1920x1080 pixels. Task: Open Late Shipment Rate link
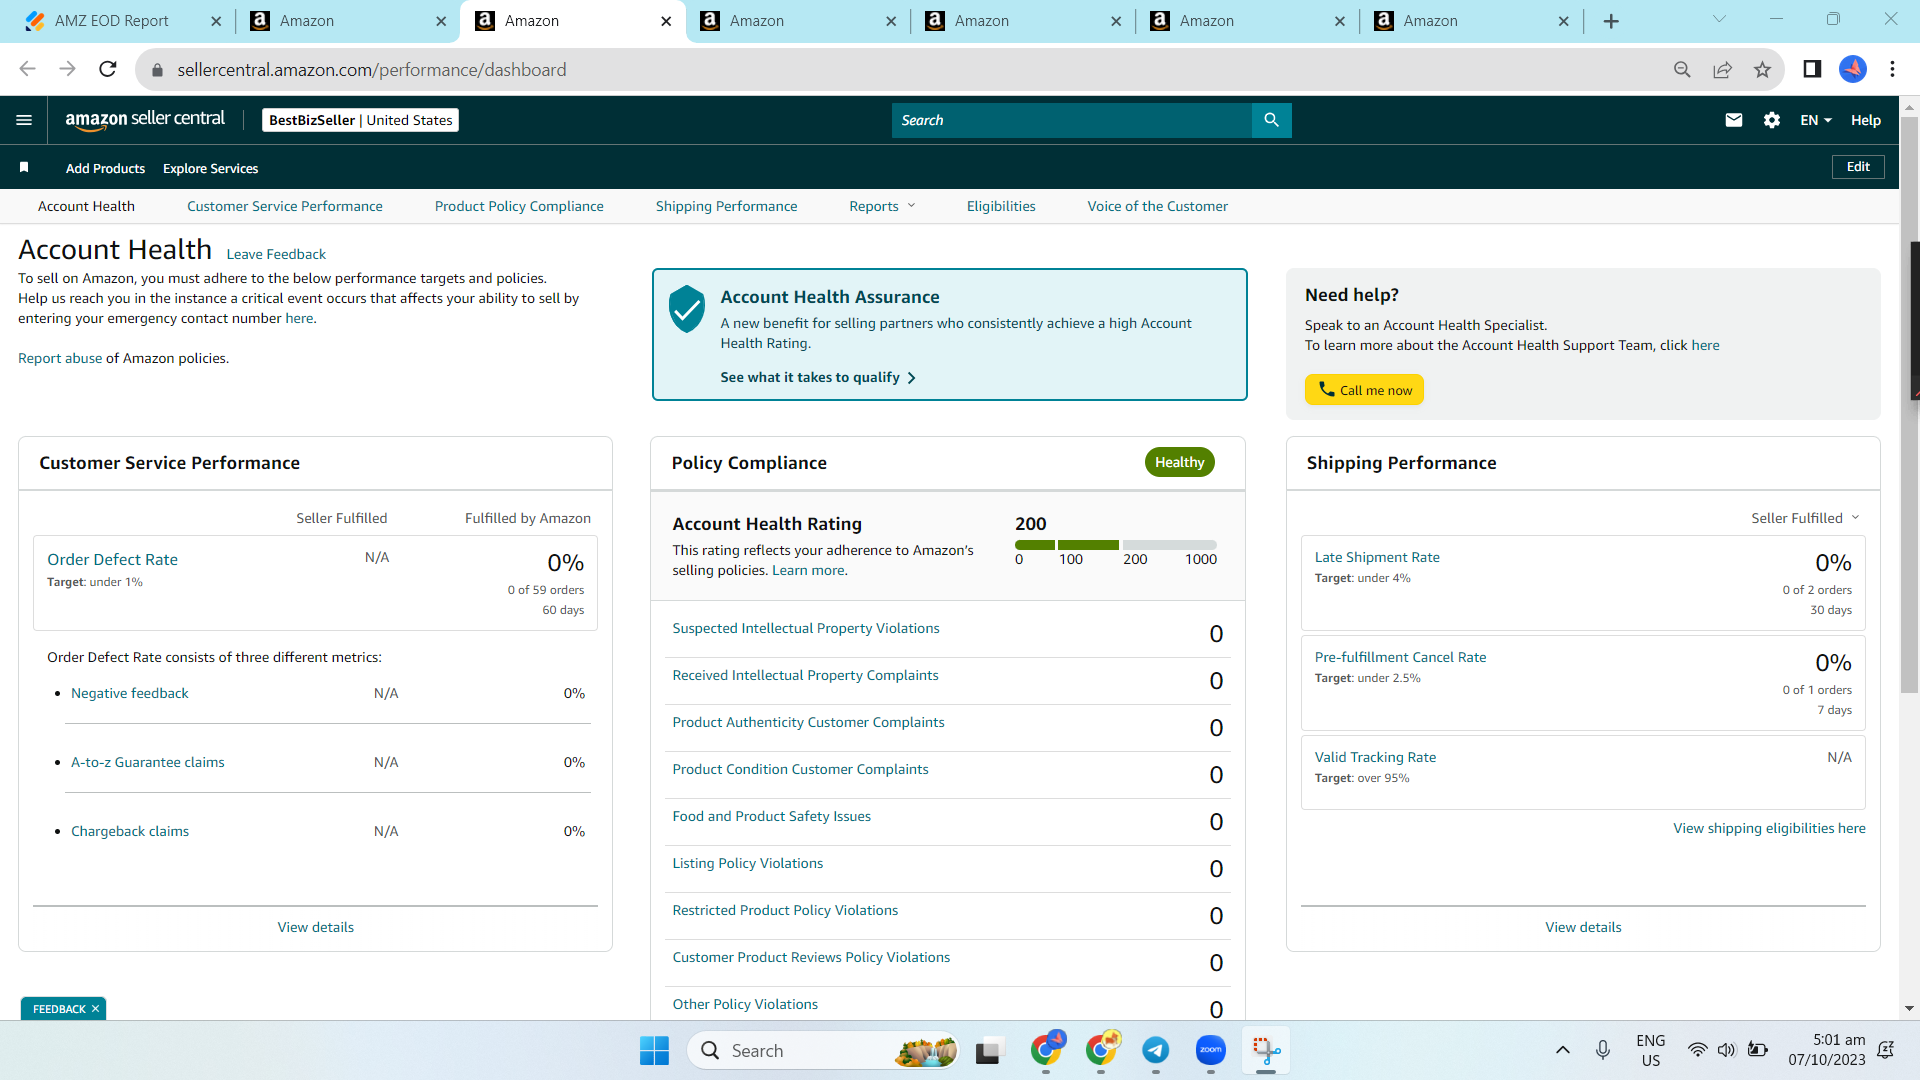(x=1377, y=557)
